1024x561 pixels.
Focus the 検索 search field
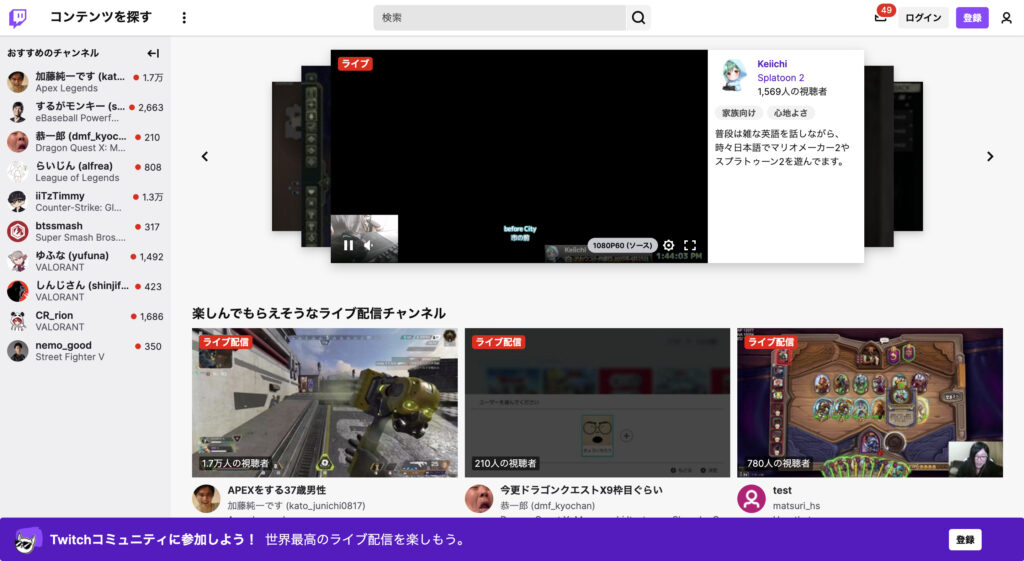click(500, 18)
